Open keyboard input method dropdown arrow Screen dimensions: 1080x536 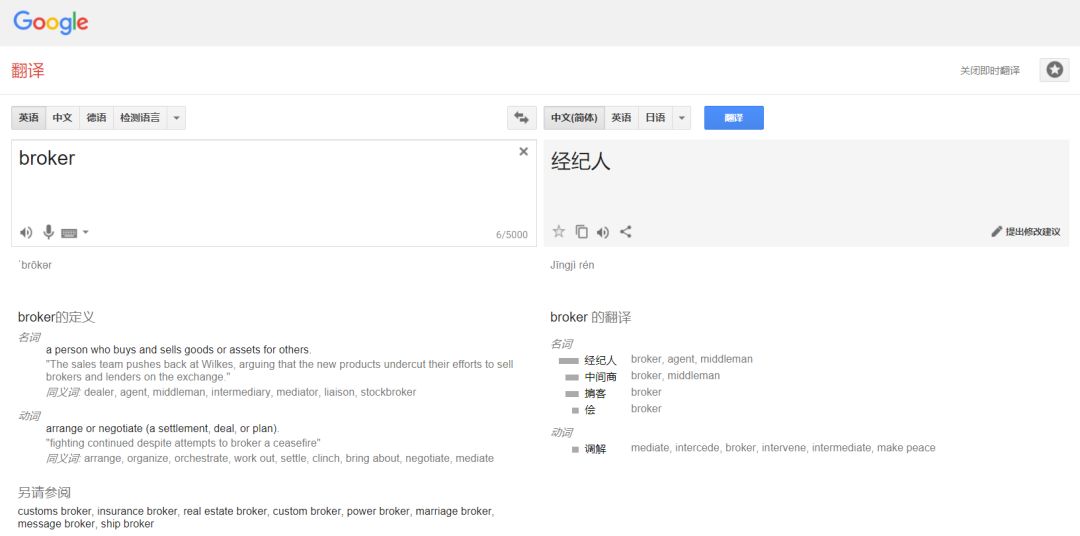86,233
